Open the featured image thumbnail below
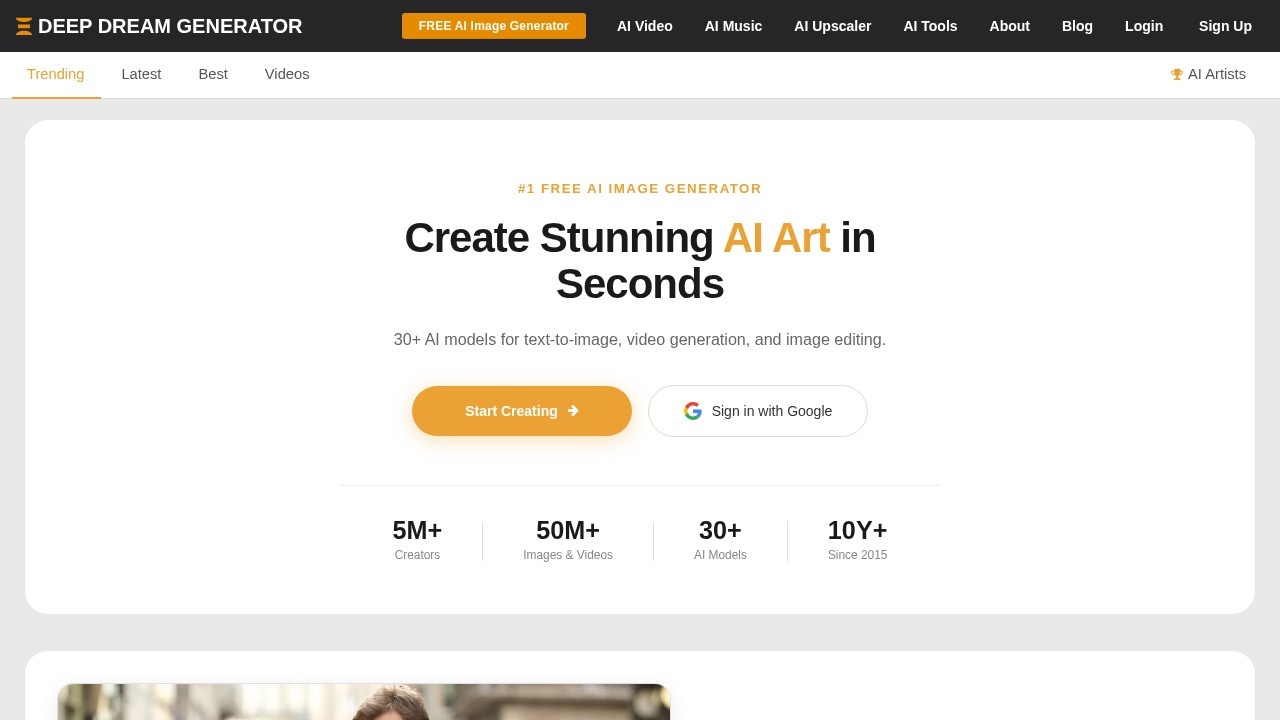 (364, 702)
